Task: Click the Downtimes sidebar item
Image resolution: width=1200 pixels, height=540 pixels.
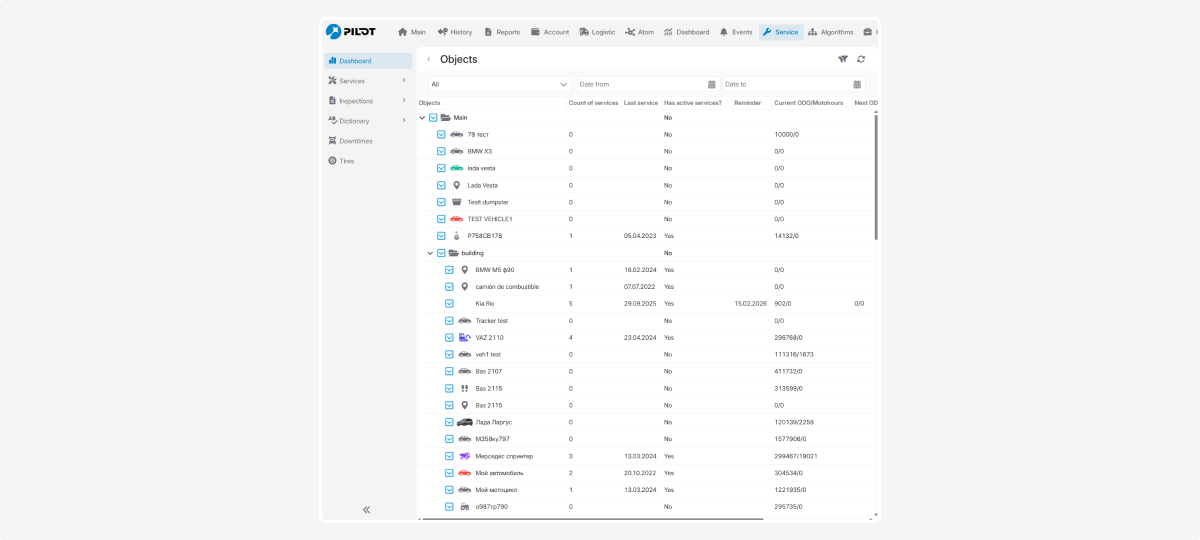Action: (x=355, y=141)
